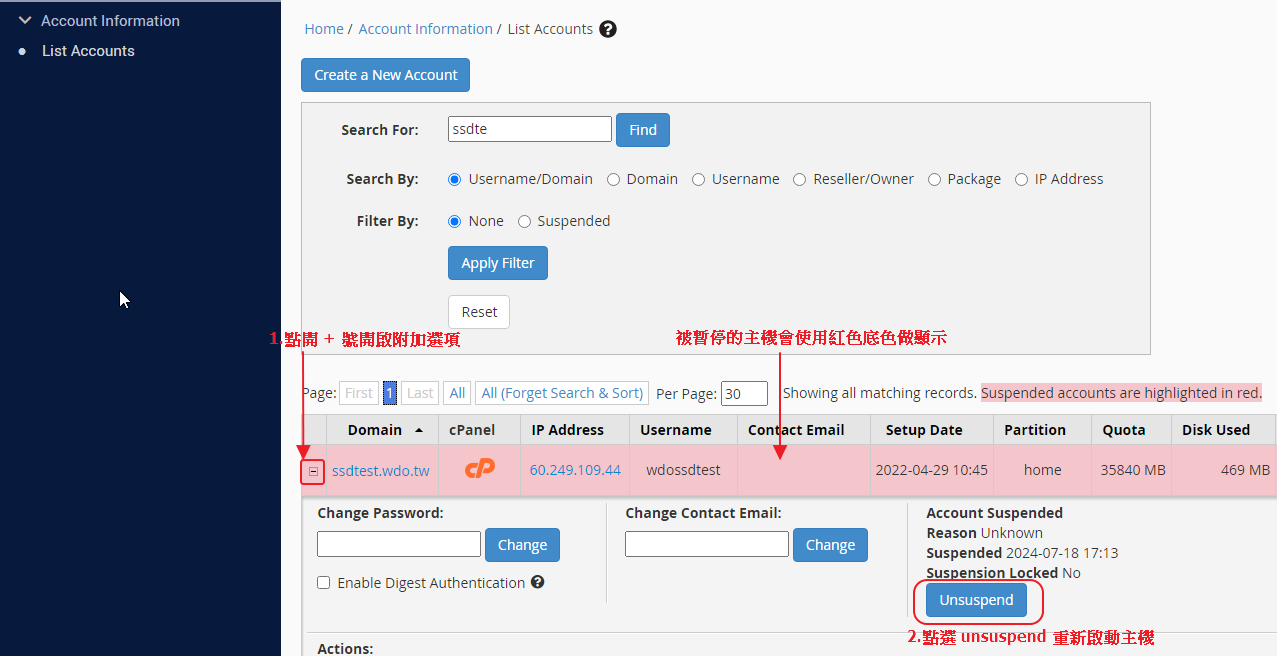This screenshot has height=656, width=1277.
Task: Click the cPanel logo icon for ssdtest.wdo.tw
Action: click(x=479, y=469)
